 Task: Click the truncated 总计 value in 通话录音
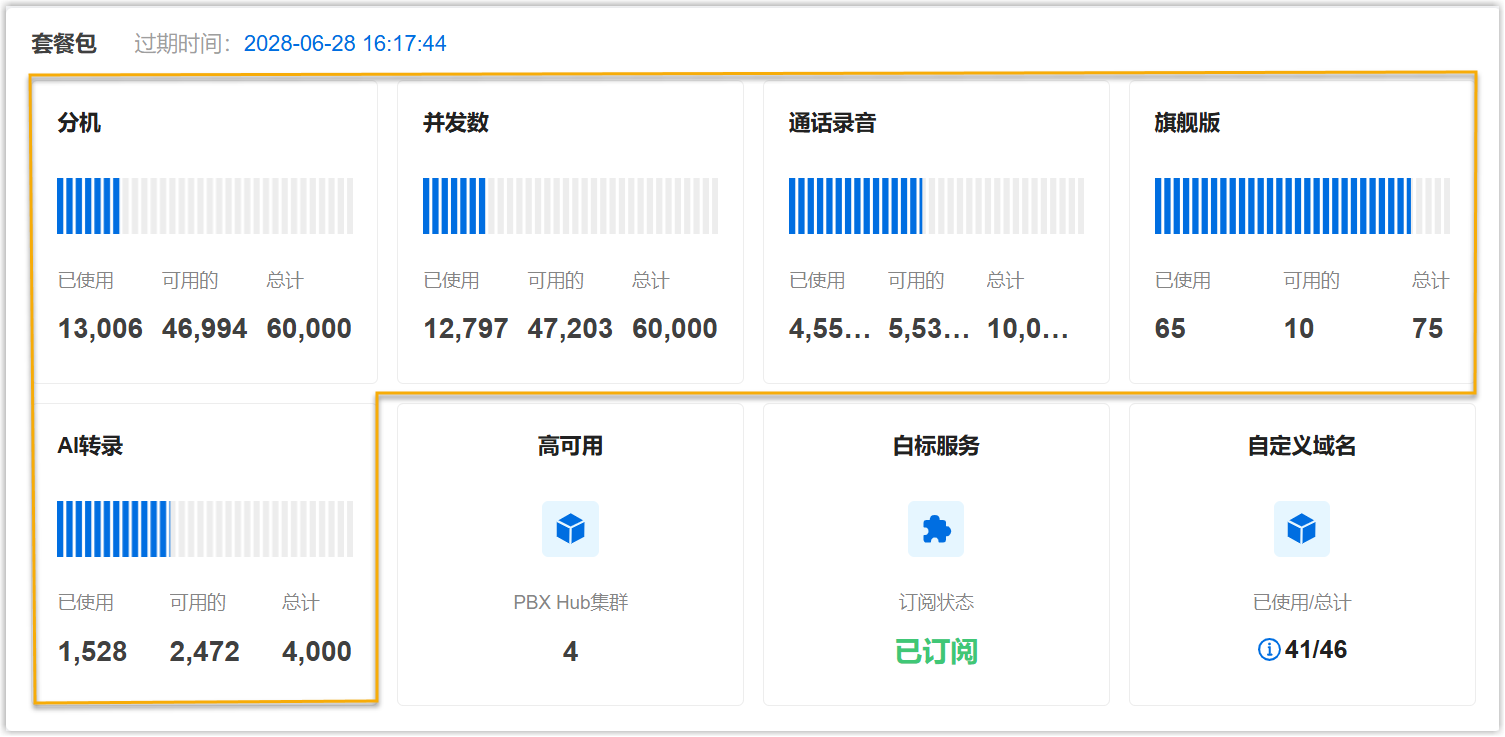(x=1028, y=329)
